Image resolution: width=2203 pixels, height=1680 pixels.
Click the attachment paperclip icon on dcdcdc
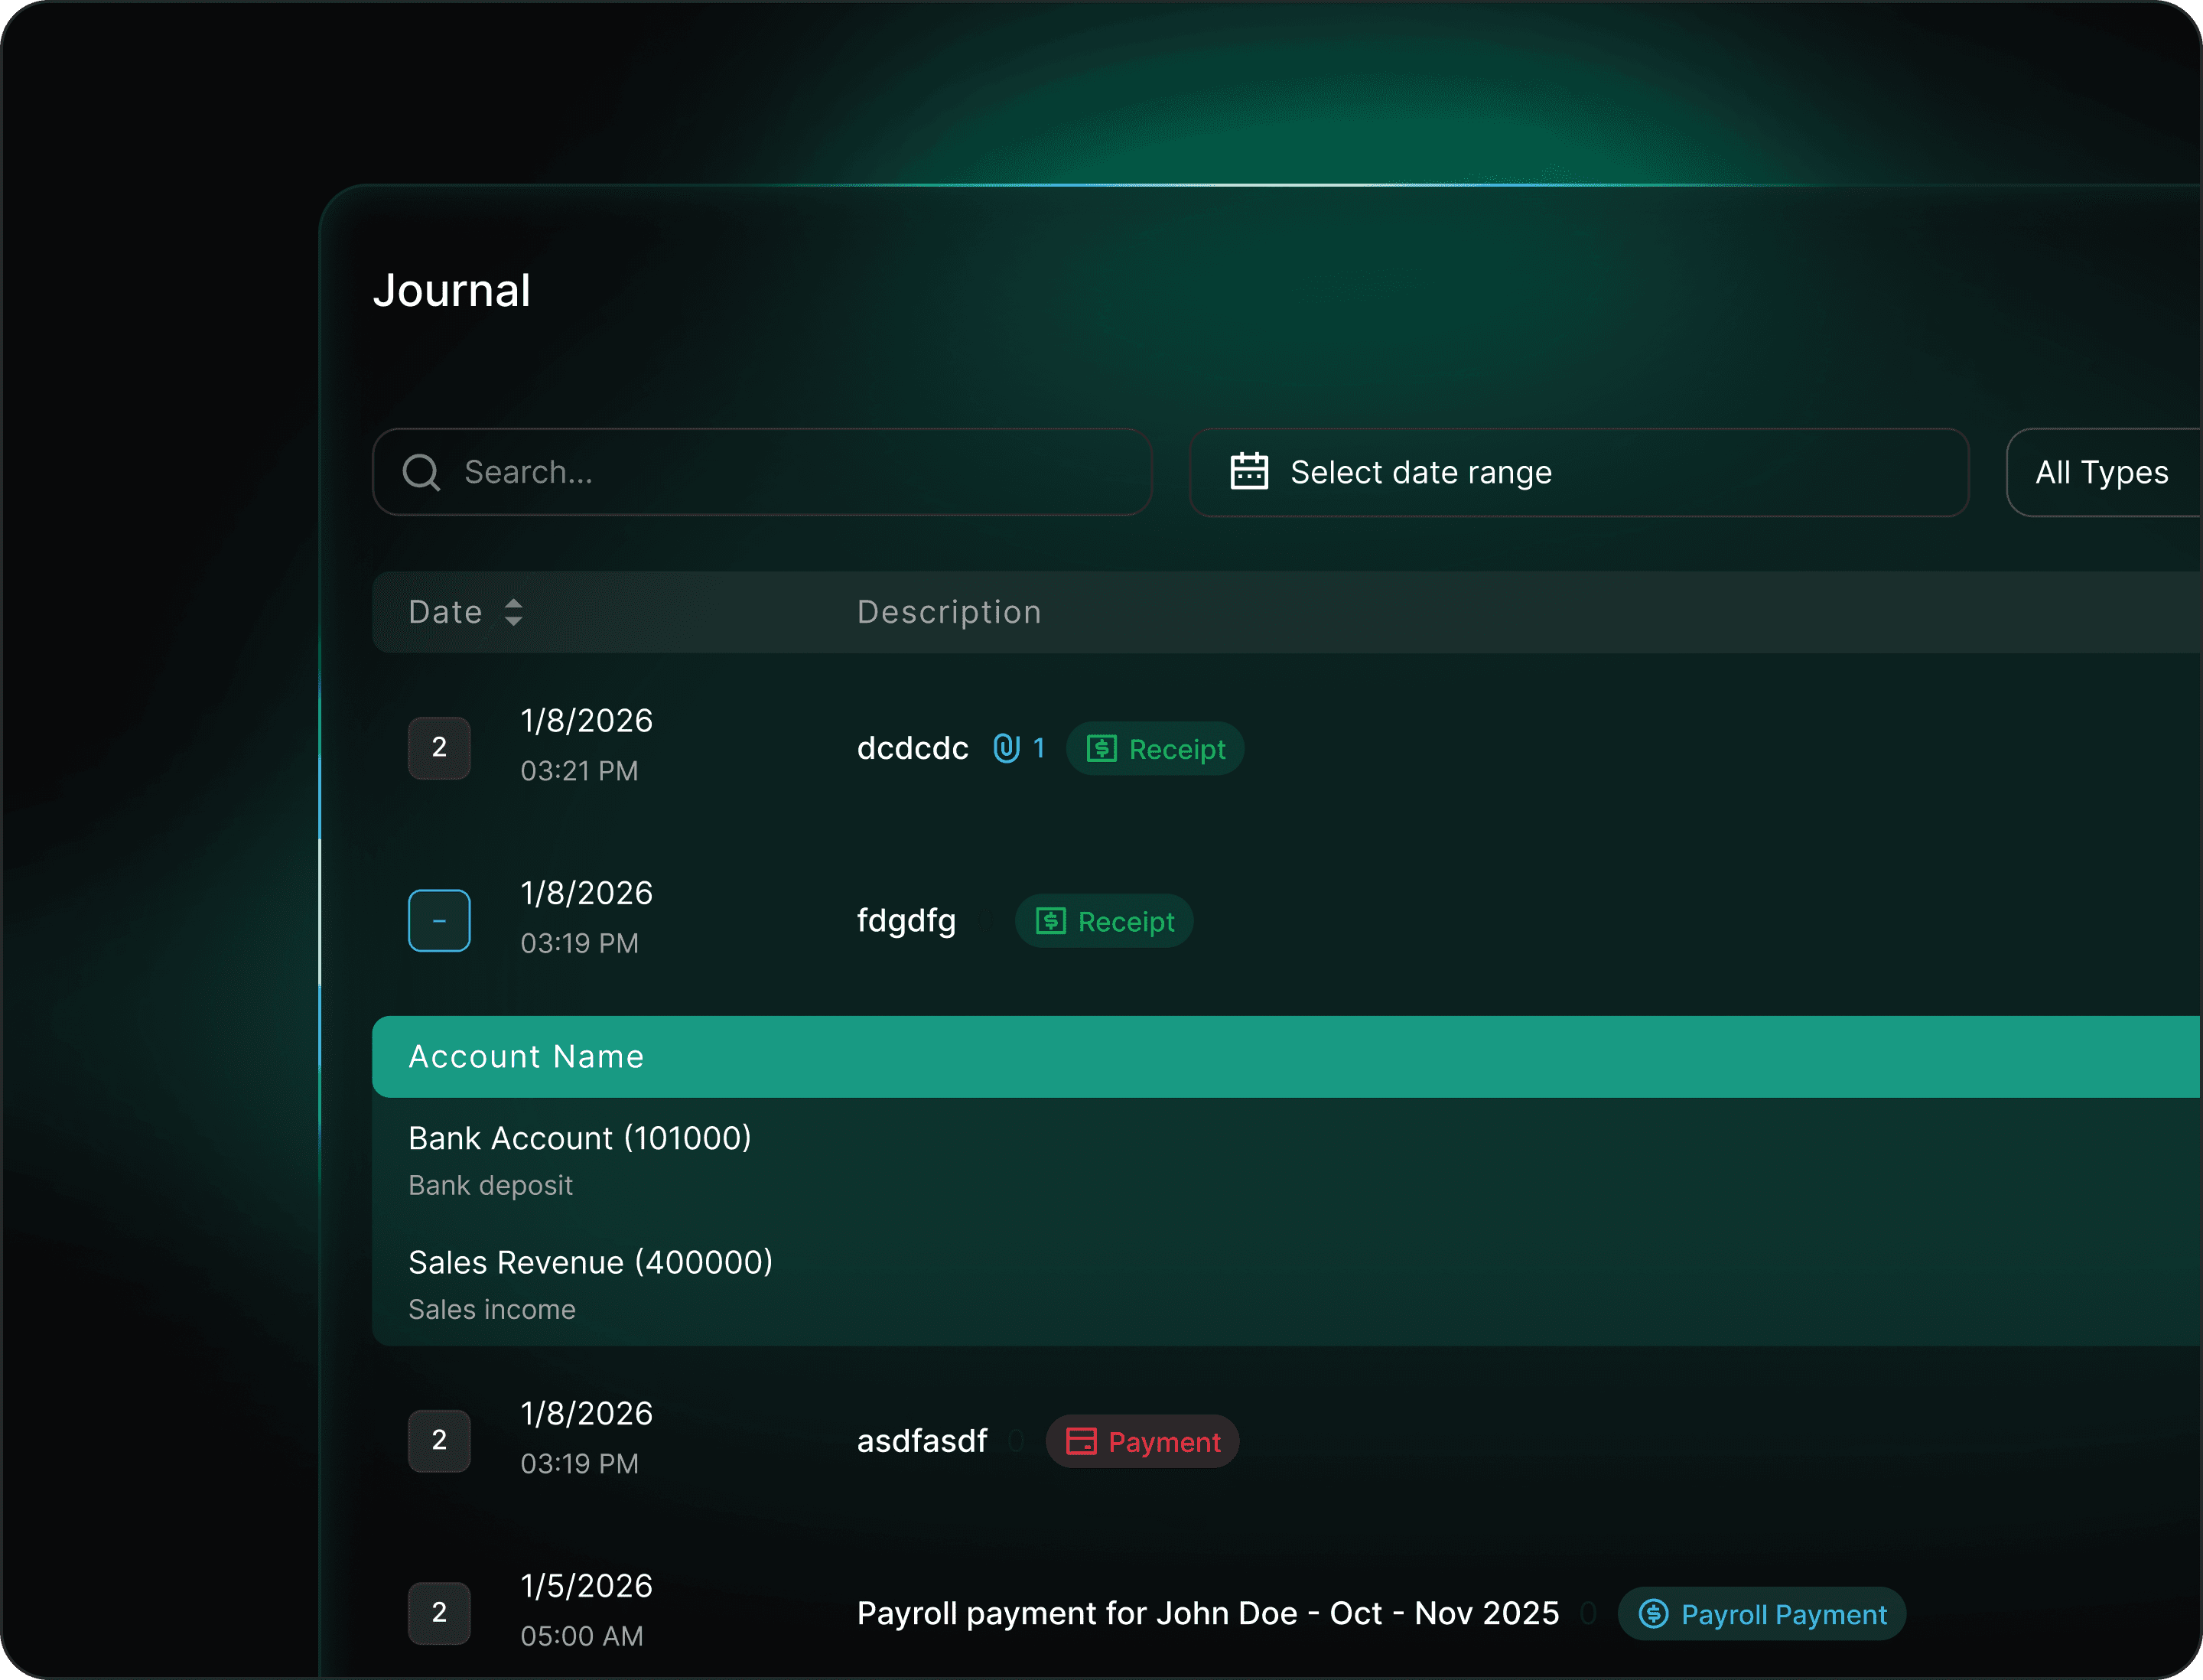click(1006, 748)
